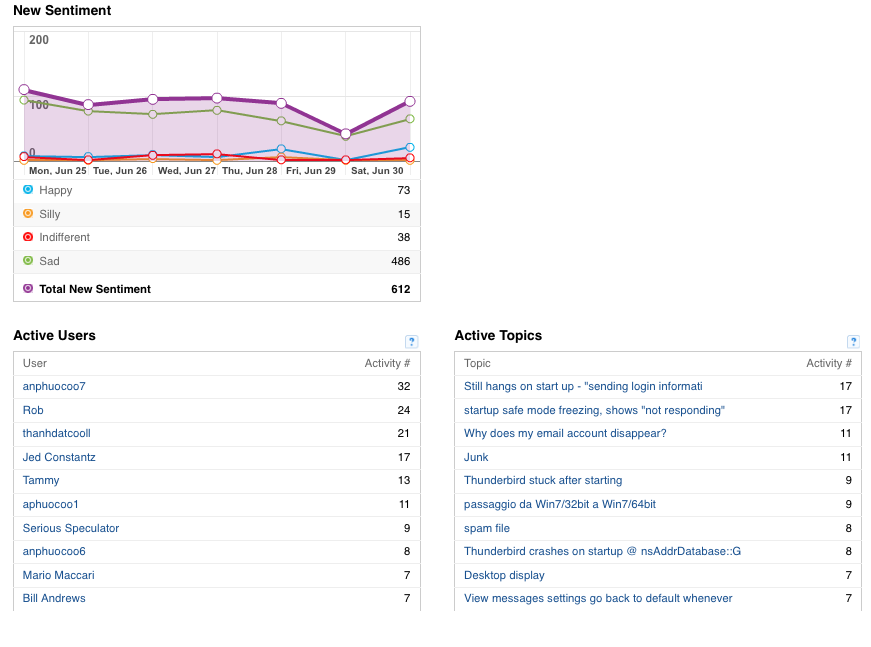
Task: Click the Total New Sentiment legend marker
Action: pos(28,288)
